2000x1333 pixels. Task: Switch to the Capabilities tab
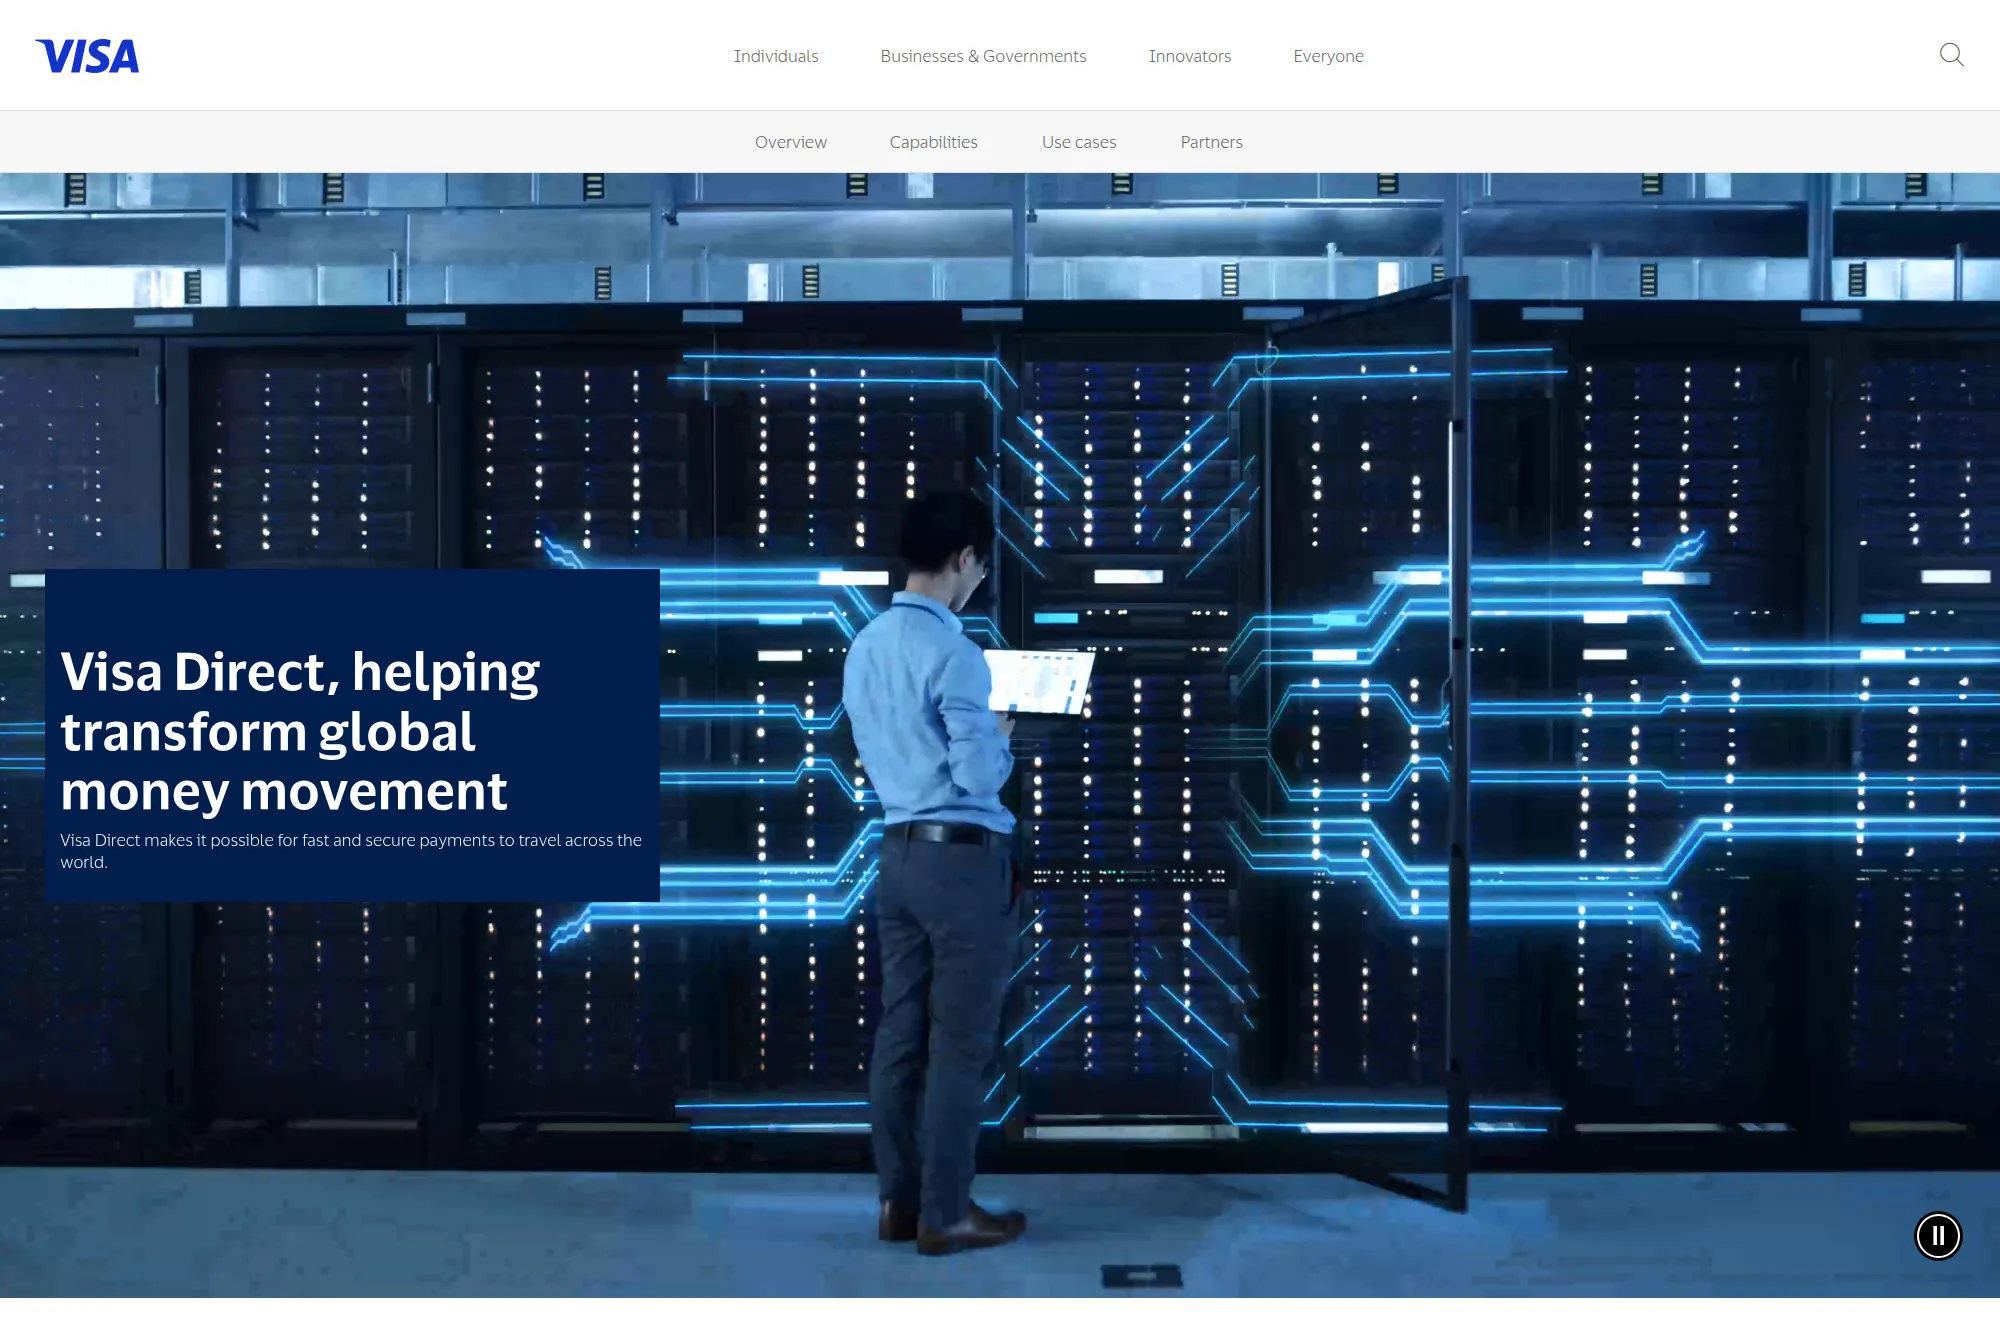[933, 142]
